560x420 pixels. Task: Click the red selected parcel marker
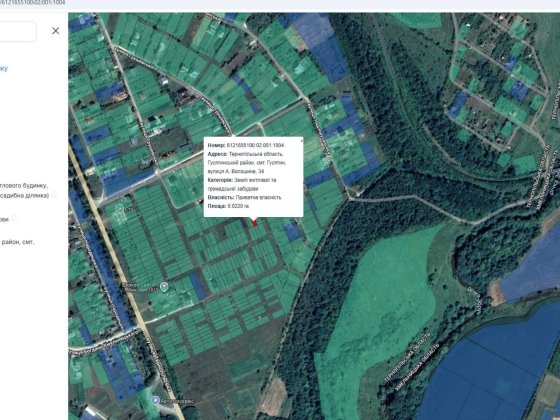click(254, 222)
